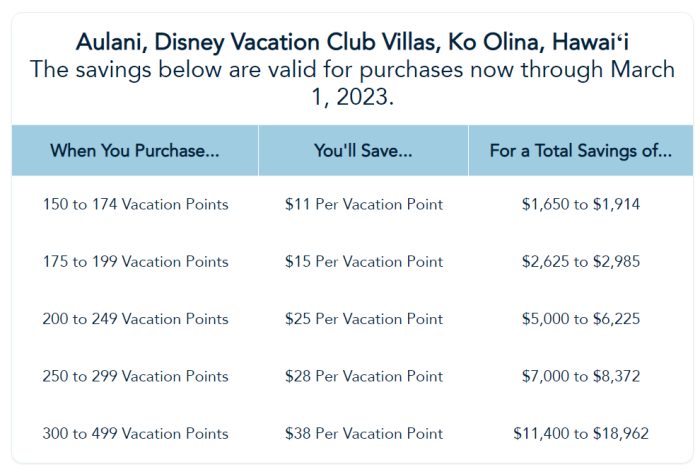Click the '175 to 199 Vacation Points' cell
The height and width of the screenshot is (472, 700).
pyautogui.click(x=135, y=262)
